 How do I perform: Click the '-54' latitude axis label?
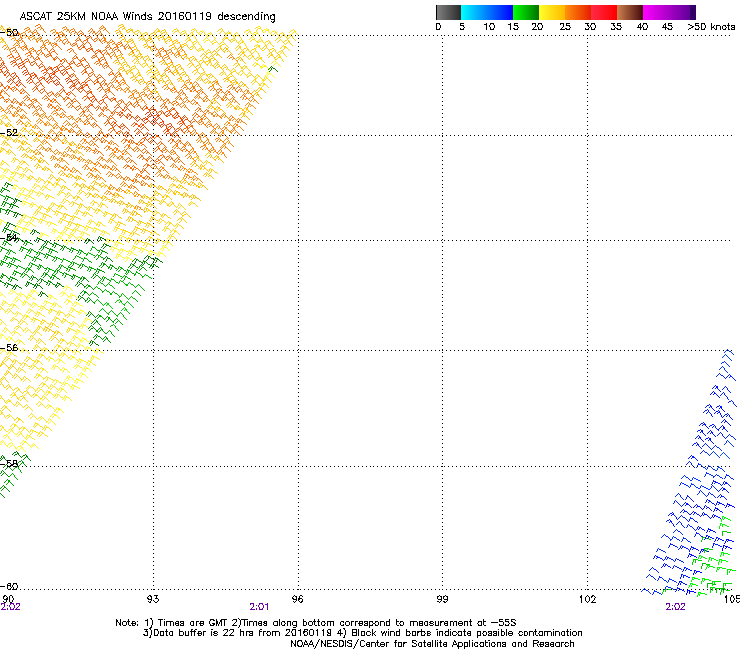tap(9, 238)
